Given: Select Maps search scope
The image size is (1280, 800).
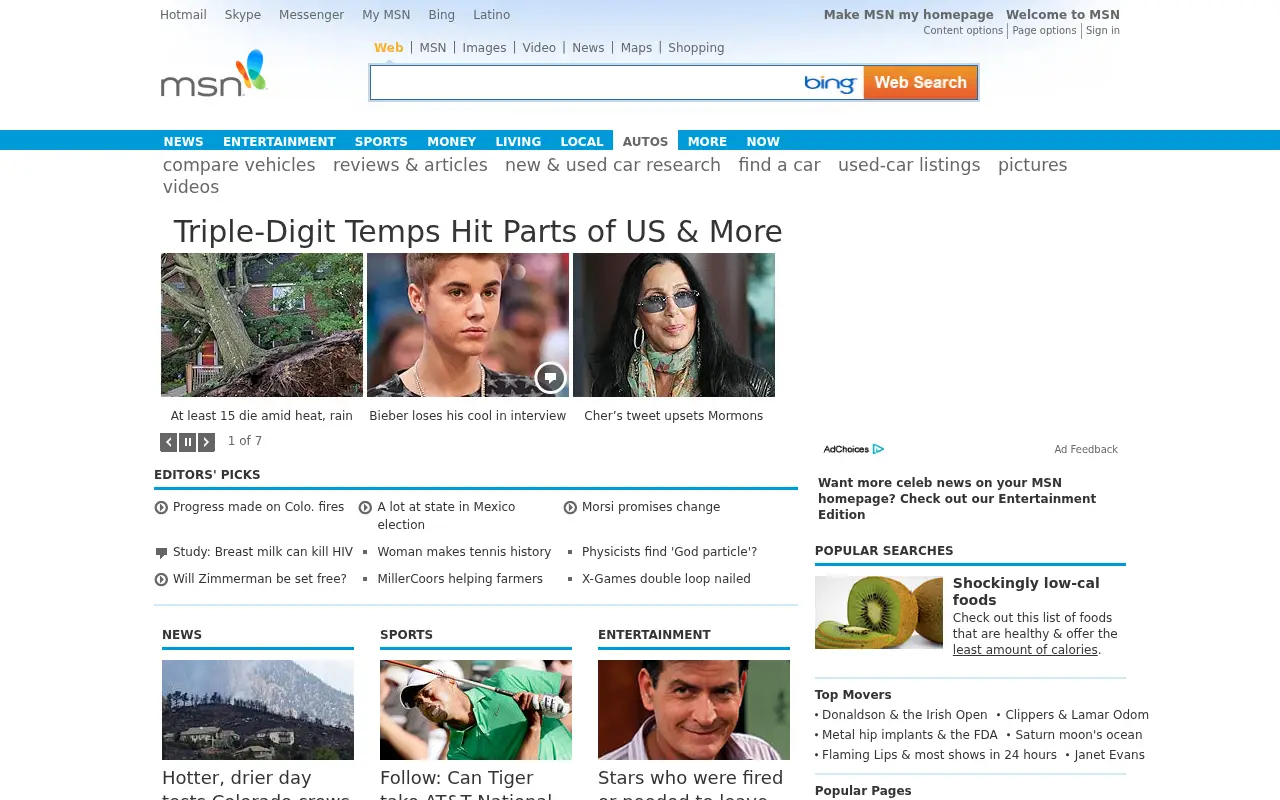Looking at the screenshot, I should point(636,48).
